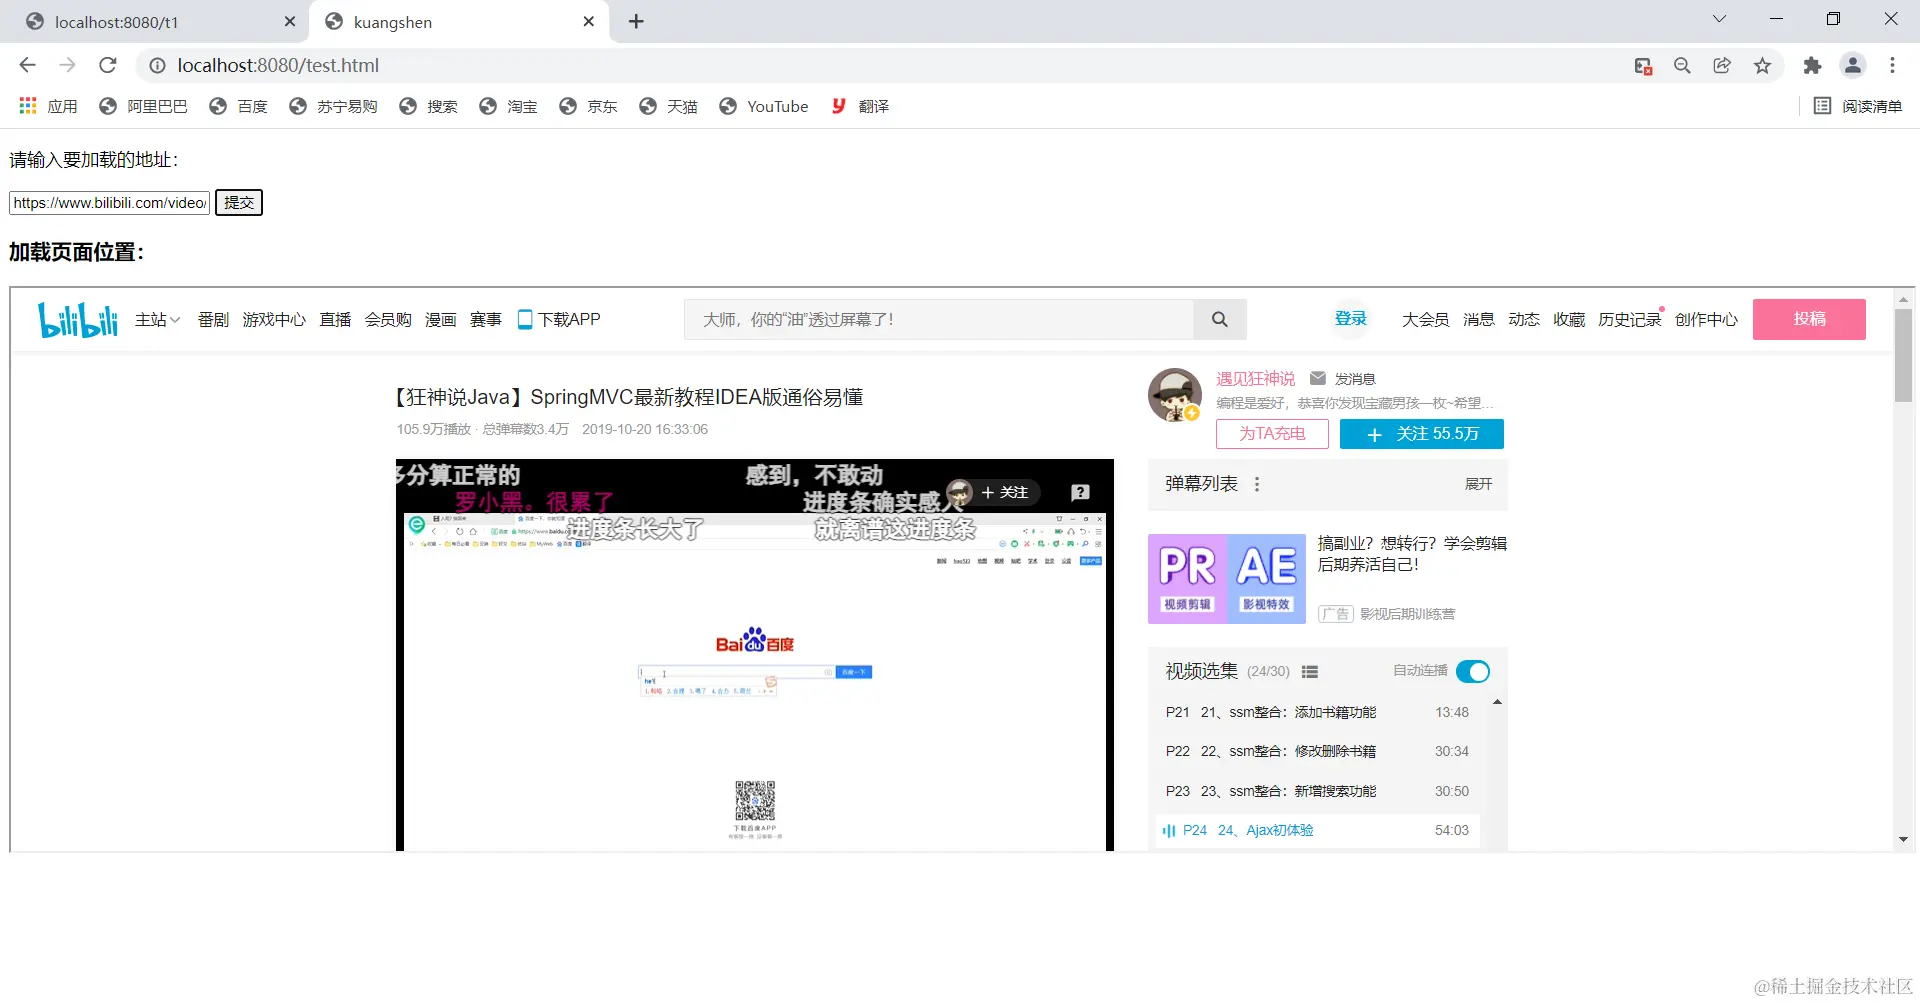
Task: Switch to the localhost:8080/t1 tab
Action: point(154,22)
